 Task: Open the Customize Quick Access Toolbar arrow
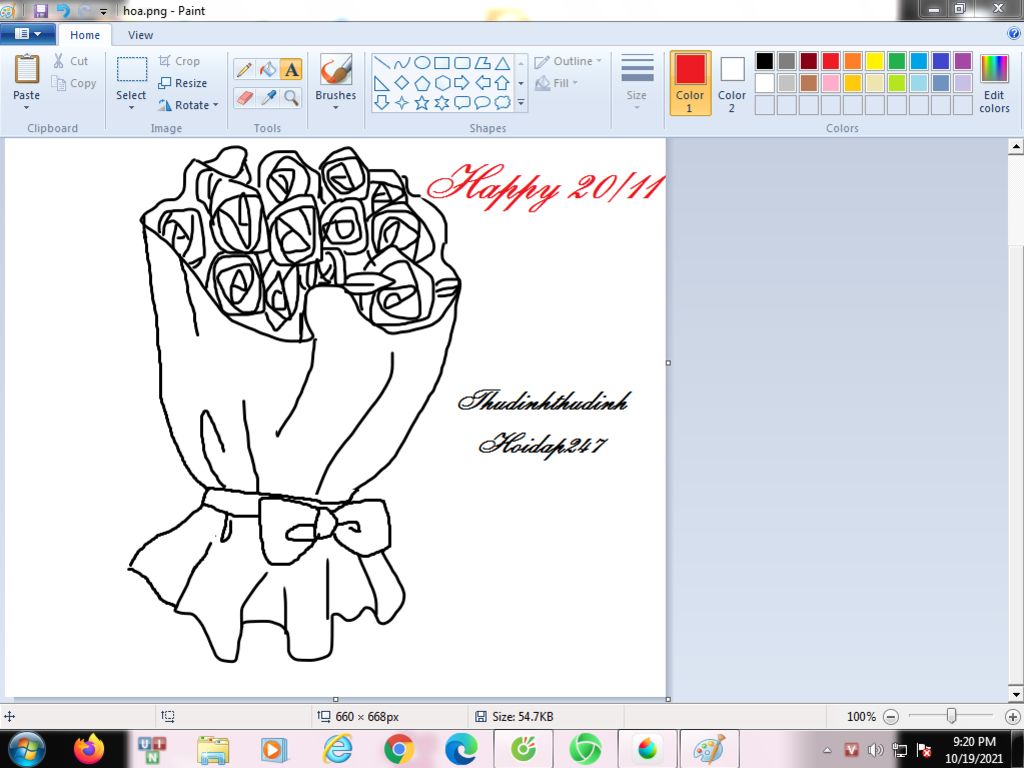[103, 11]
